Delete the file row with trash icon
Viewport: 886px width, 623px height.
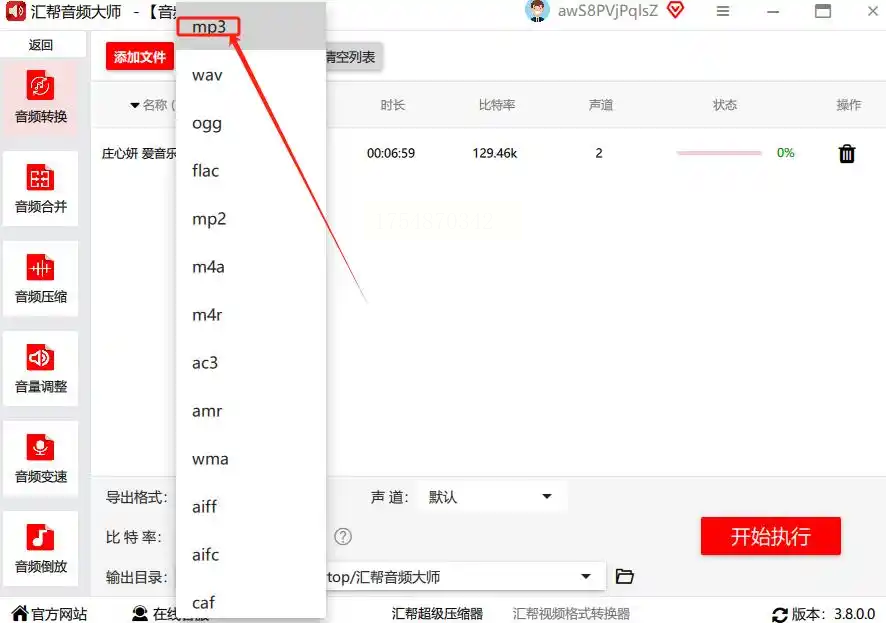click(x=846, y=153)
